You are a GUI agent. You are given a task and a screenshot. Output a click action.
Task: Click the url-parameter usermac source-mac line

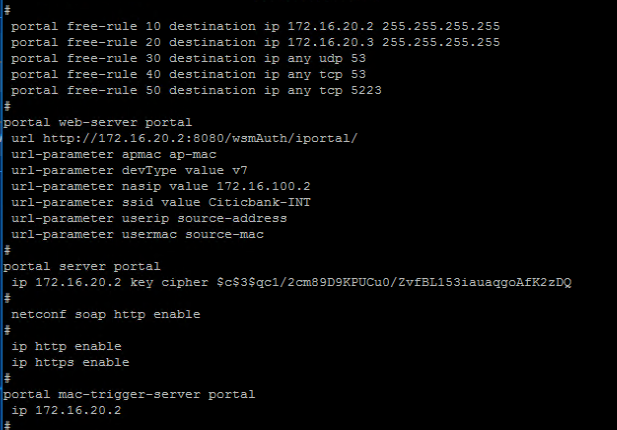coord(142,234)
